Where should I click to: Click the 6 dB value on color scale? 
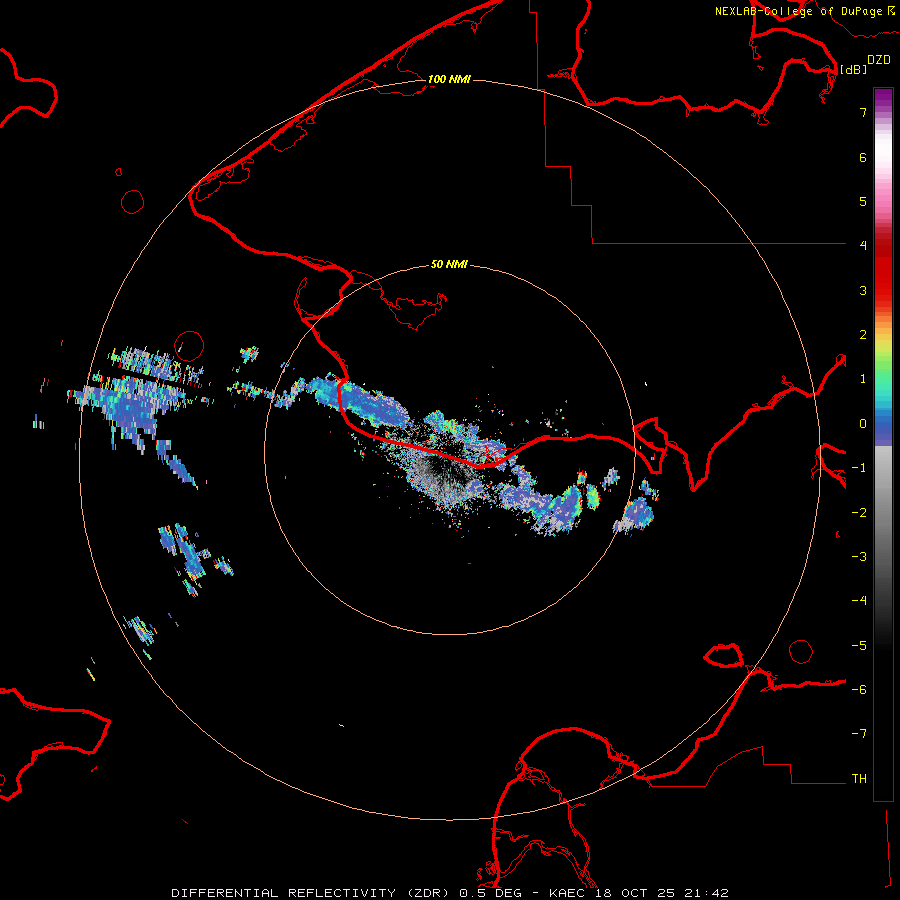click(x=863, y=157)
